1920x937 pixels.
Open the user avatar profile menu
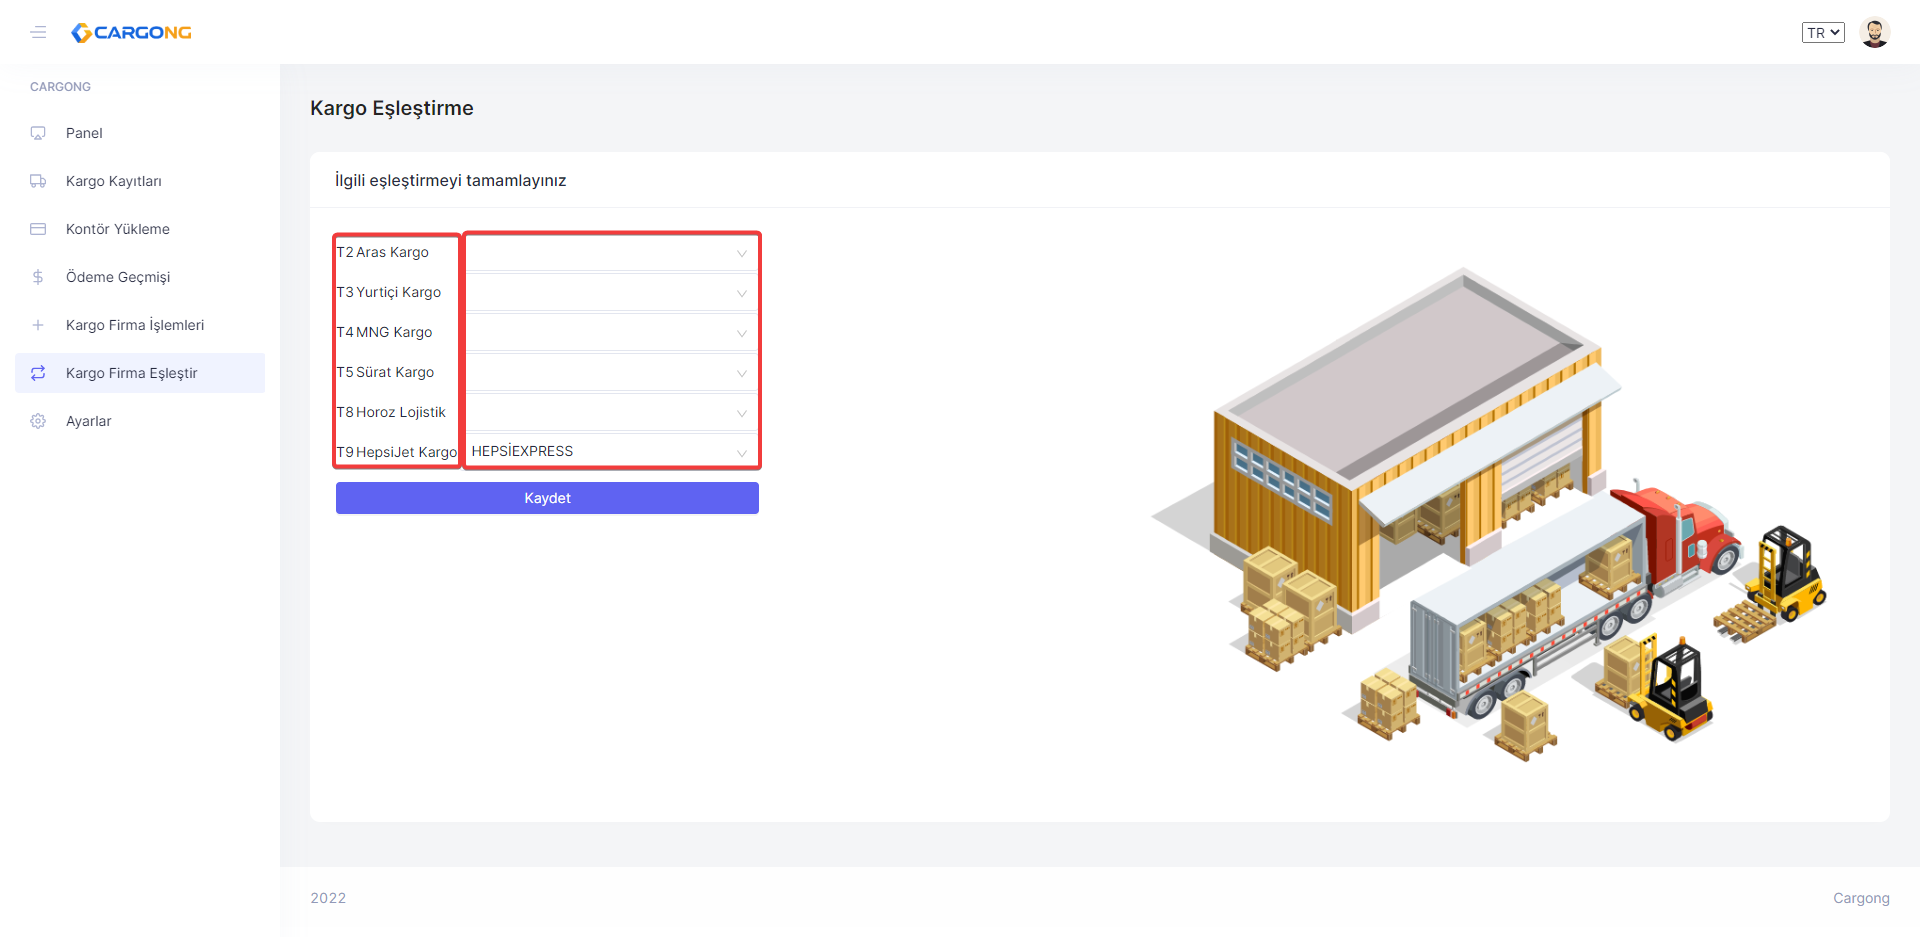(1874, 33)
